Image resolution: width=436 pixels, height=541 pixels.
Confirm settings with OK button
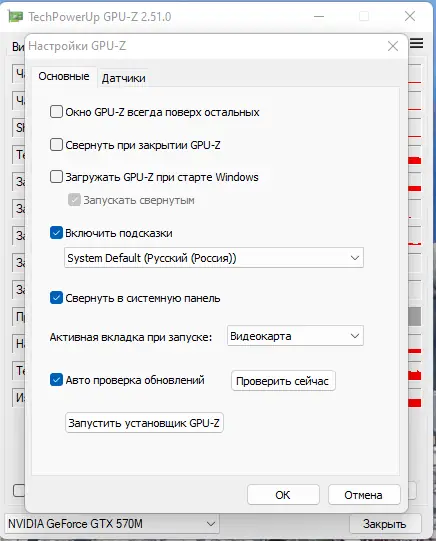(x=283, y=495)
